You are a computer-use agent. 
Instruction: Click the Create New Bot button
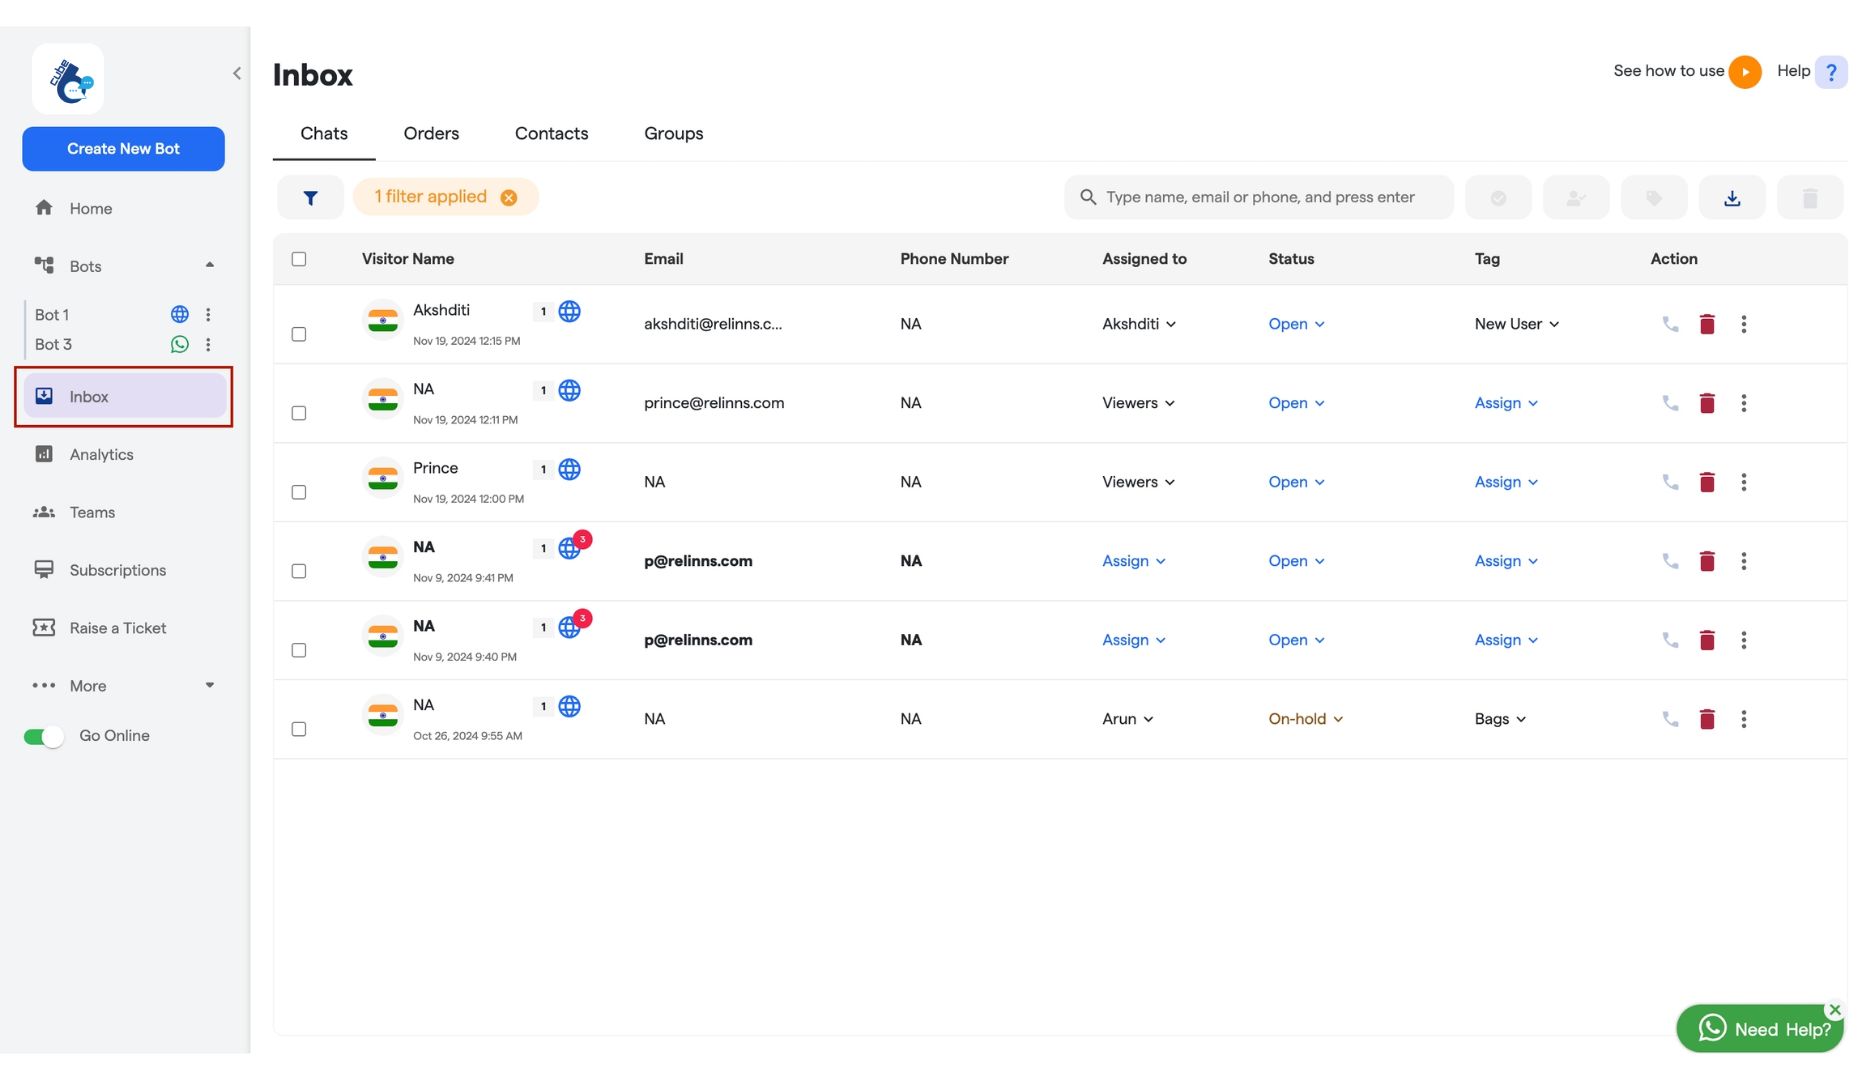click(123, 149)
